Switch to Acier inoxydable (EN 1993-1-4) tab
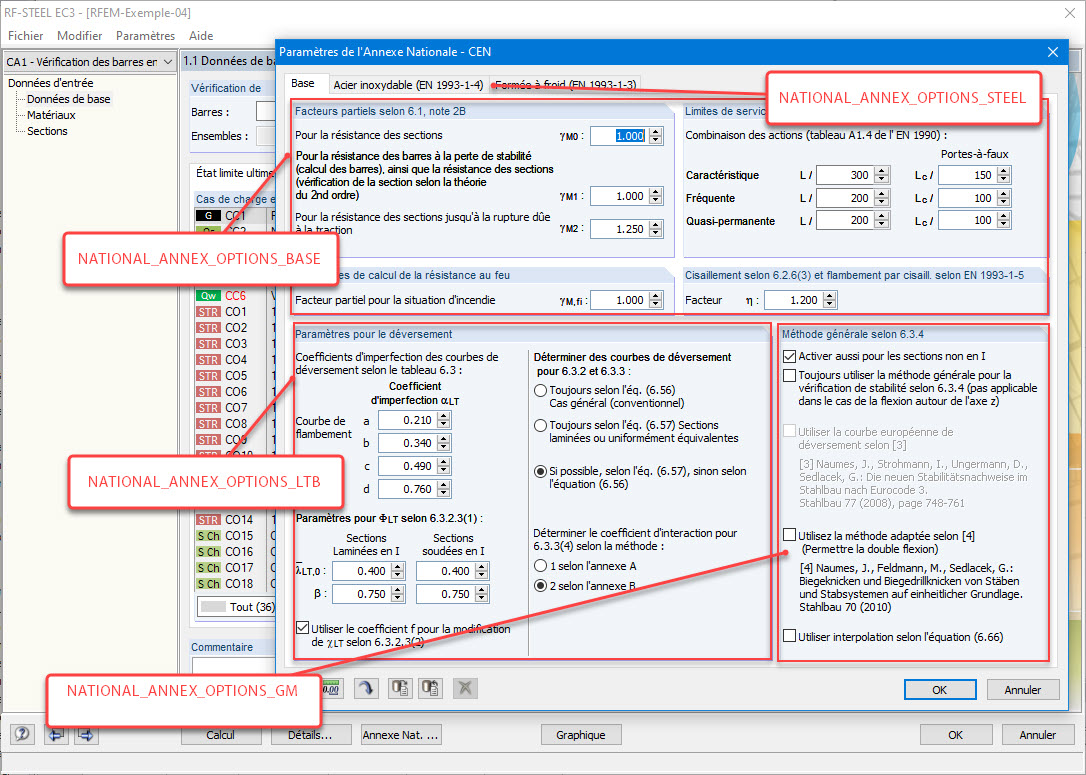1086x775 pixels. click(x=408, y=85)
